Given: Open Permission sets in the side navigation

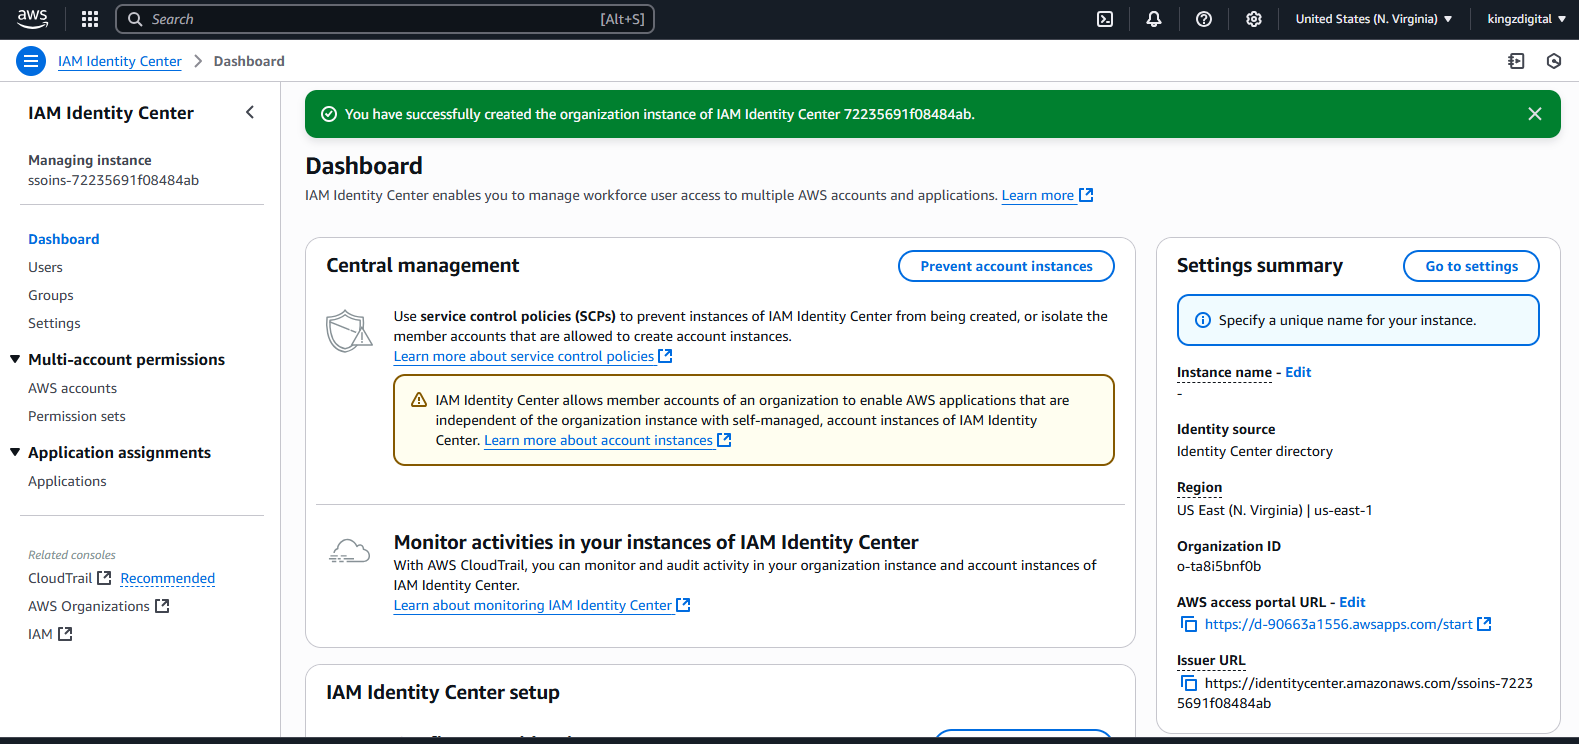Looking at the screenshot, I should pyautogui.click(x=77, y=416).
